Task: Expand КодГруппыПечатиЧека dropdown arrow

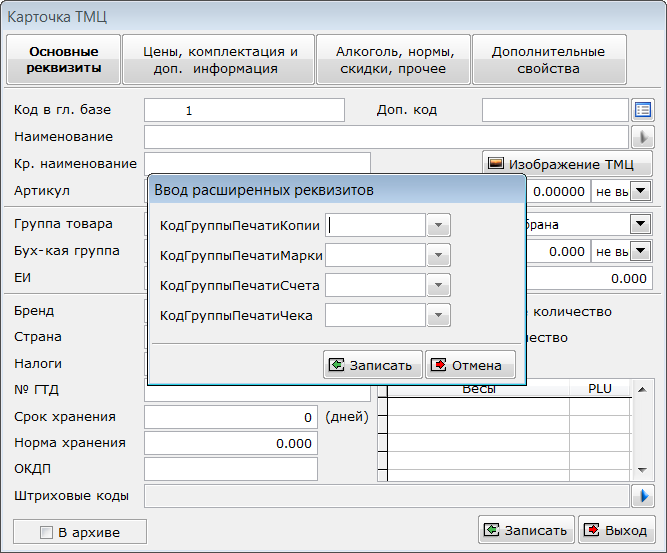Action: coord(438,315)
